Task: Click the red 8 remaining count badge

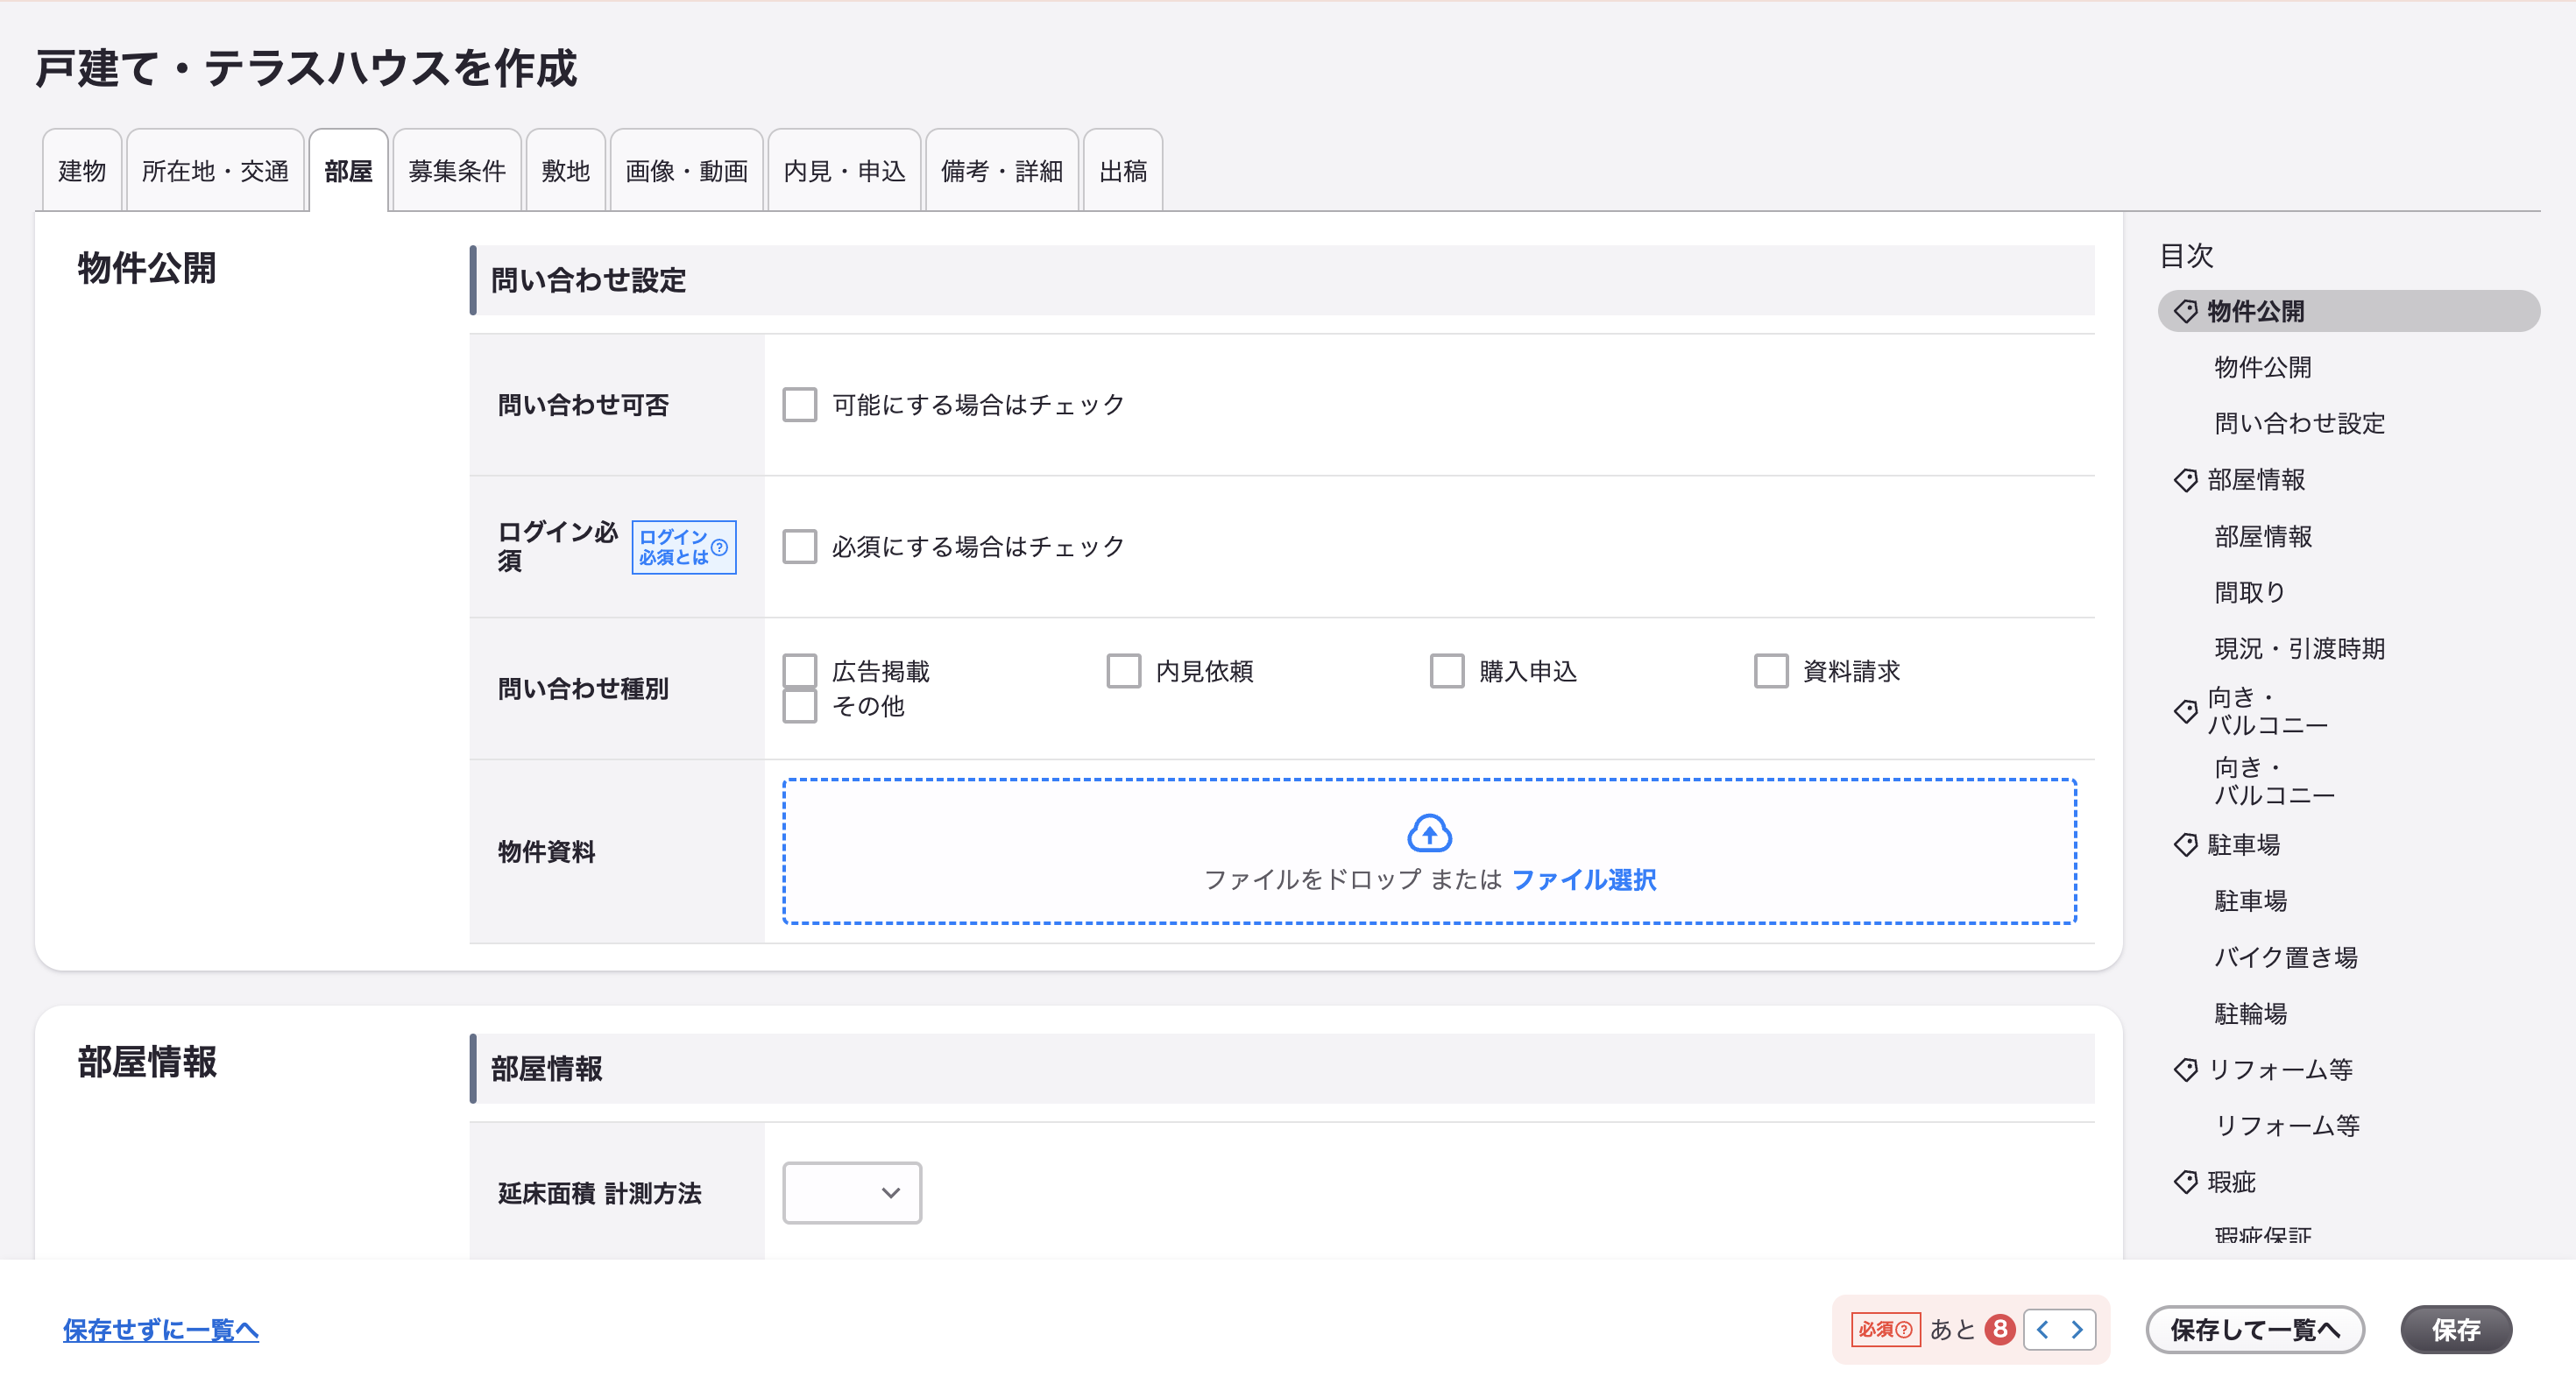Action: (1999, 1329)
